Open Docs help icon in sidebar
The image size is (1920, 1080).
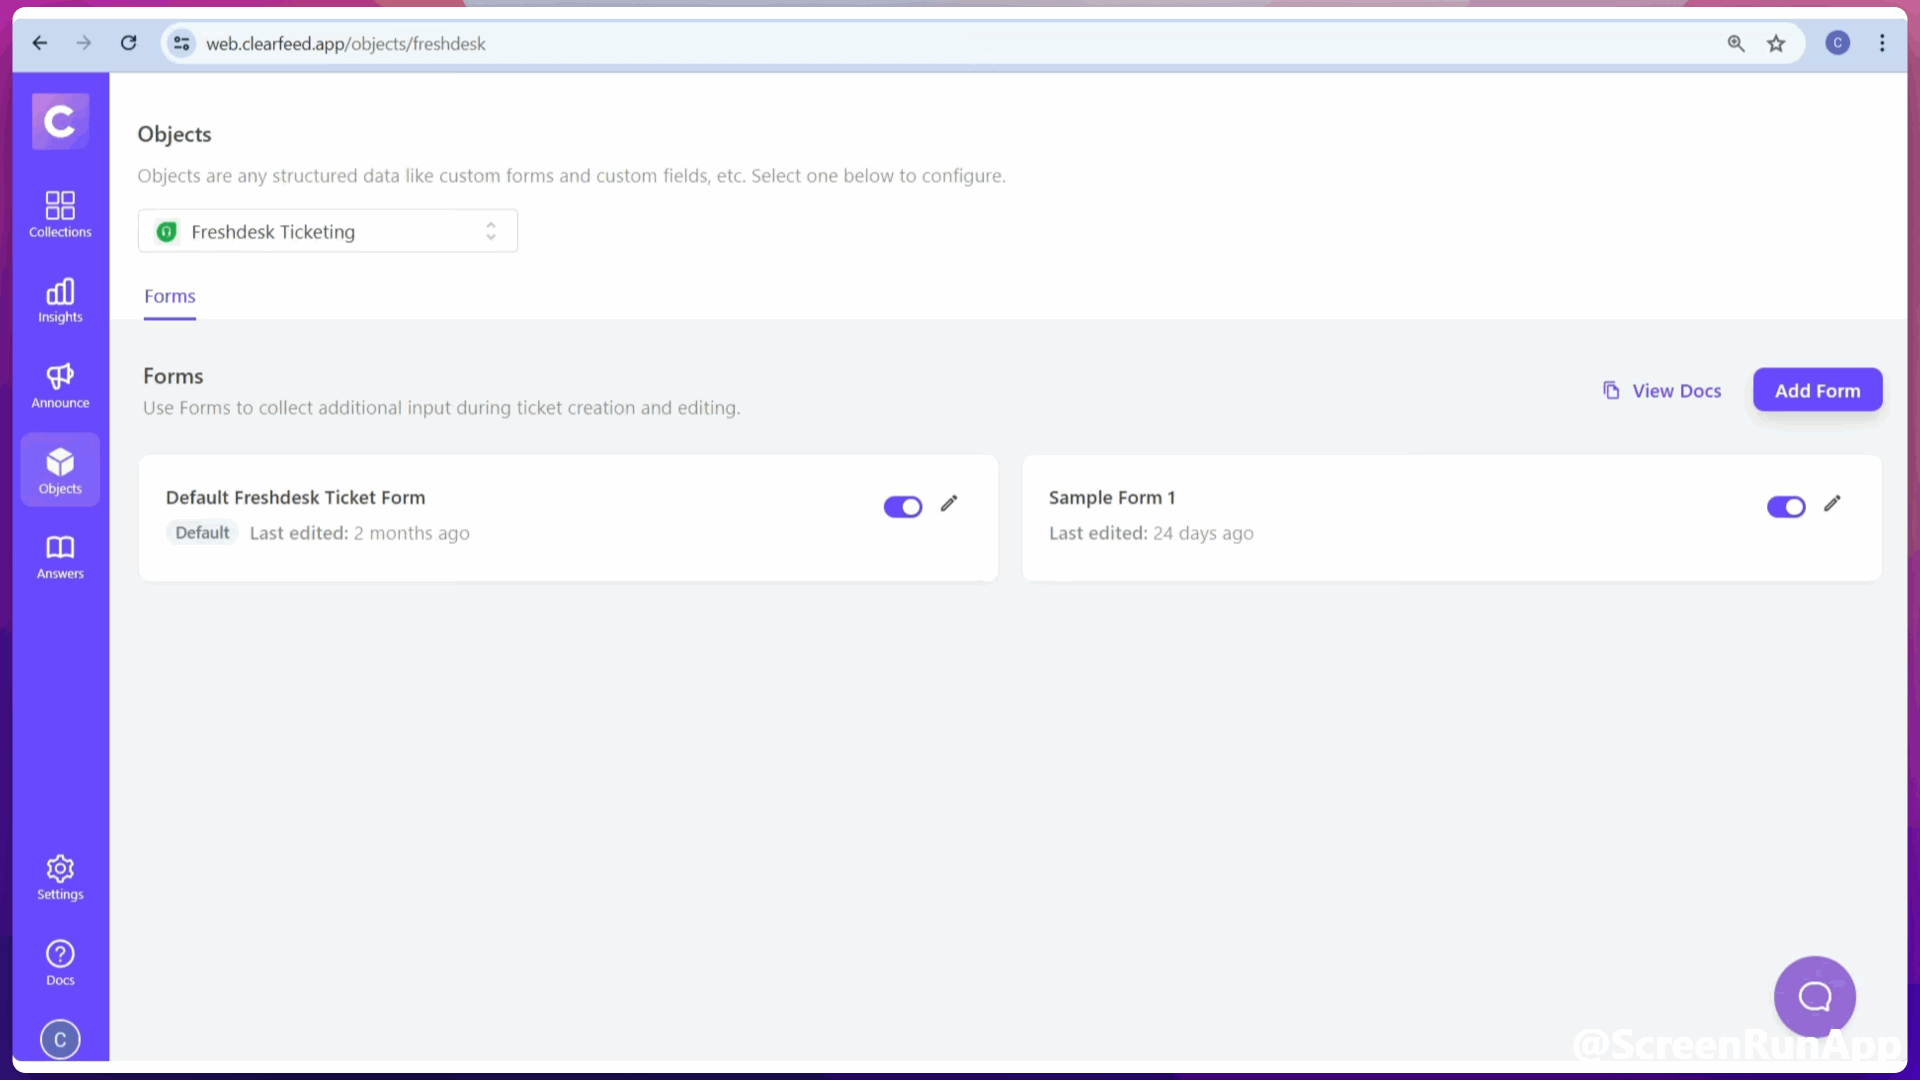point(60,963)
